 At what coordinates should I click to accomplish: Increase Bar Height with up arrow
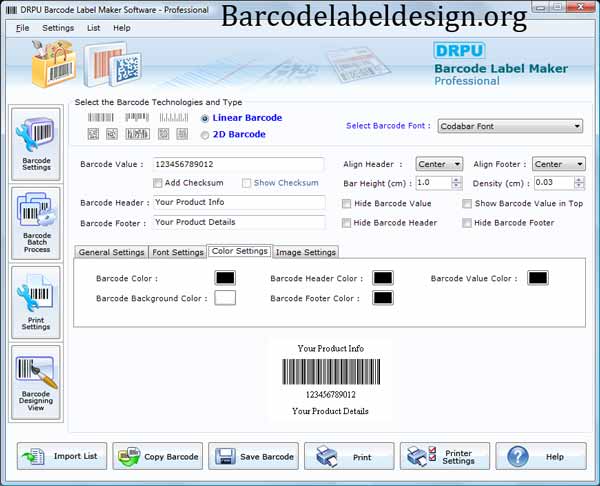(456, 179)
